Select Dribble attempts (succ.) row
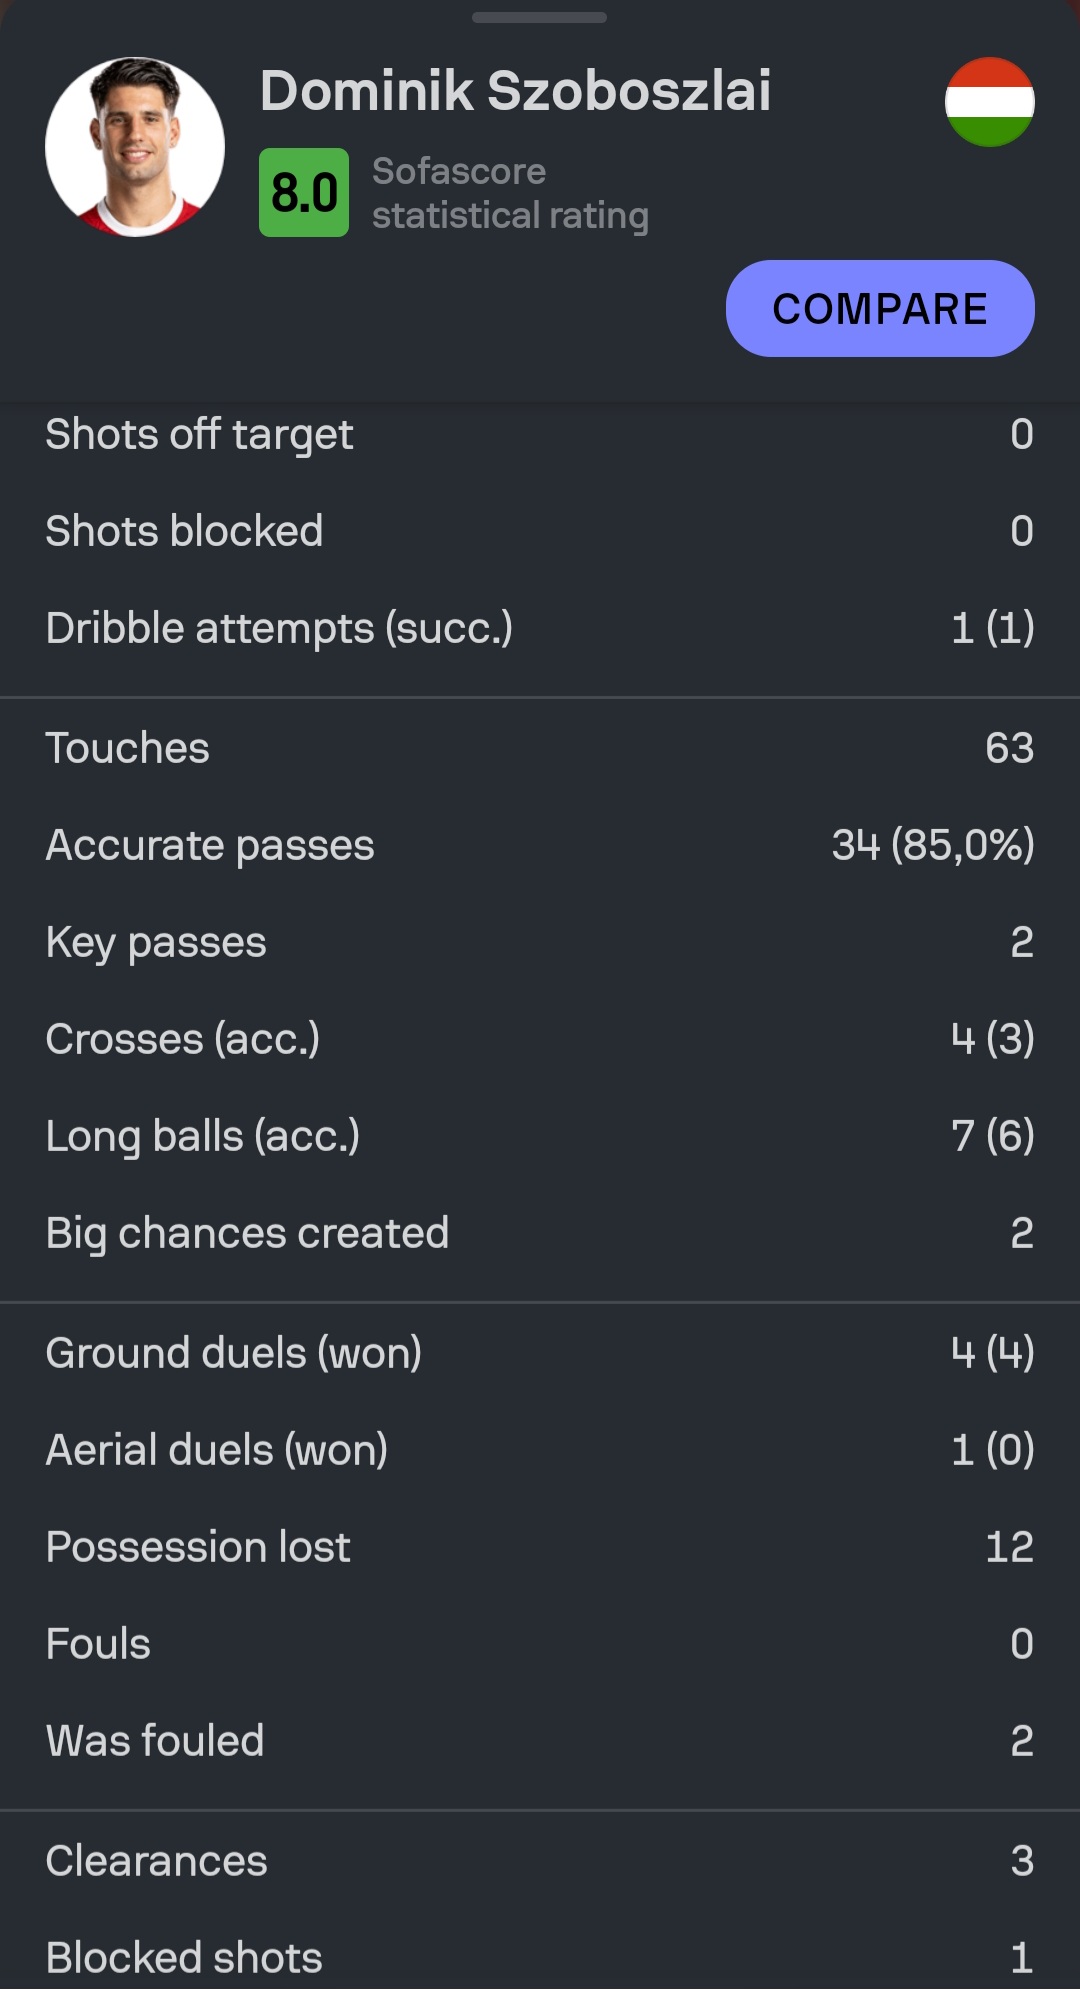The width and height of the screenshot is (1080, 1989). click(540, 628)
